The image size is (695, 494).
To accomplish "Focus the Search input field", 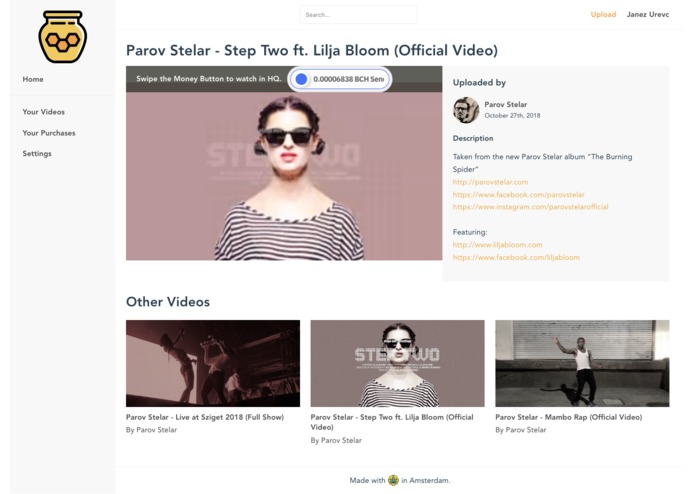I will [358, 15].
